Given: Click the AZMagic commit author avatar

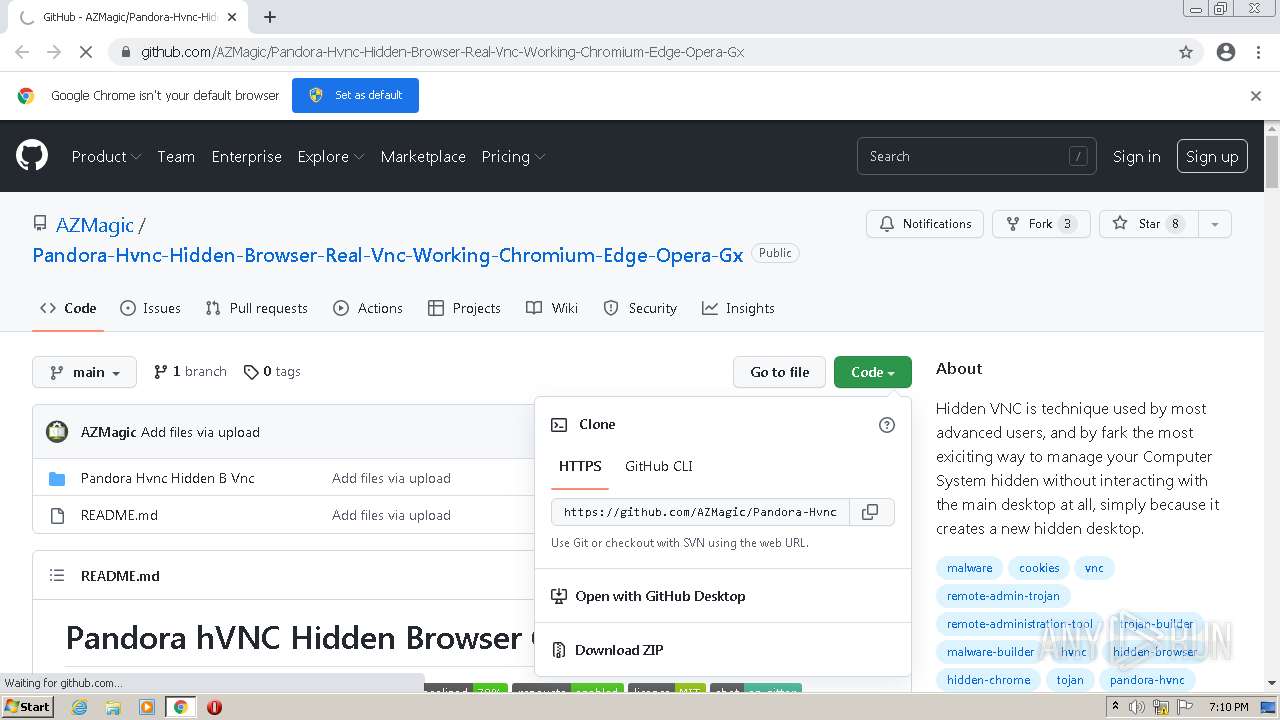Looking at the screenshot, I should click(58, 432).
